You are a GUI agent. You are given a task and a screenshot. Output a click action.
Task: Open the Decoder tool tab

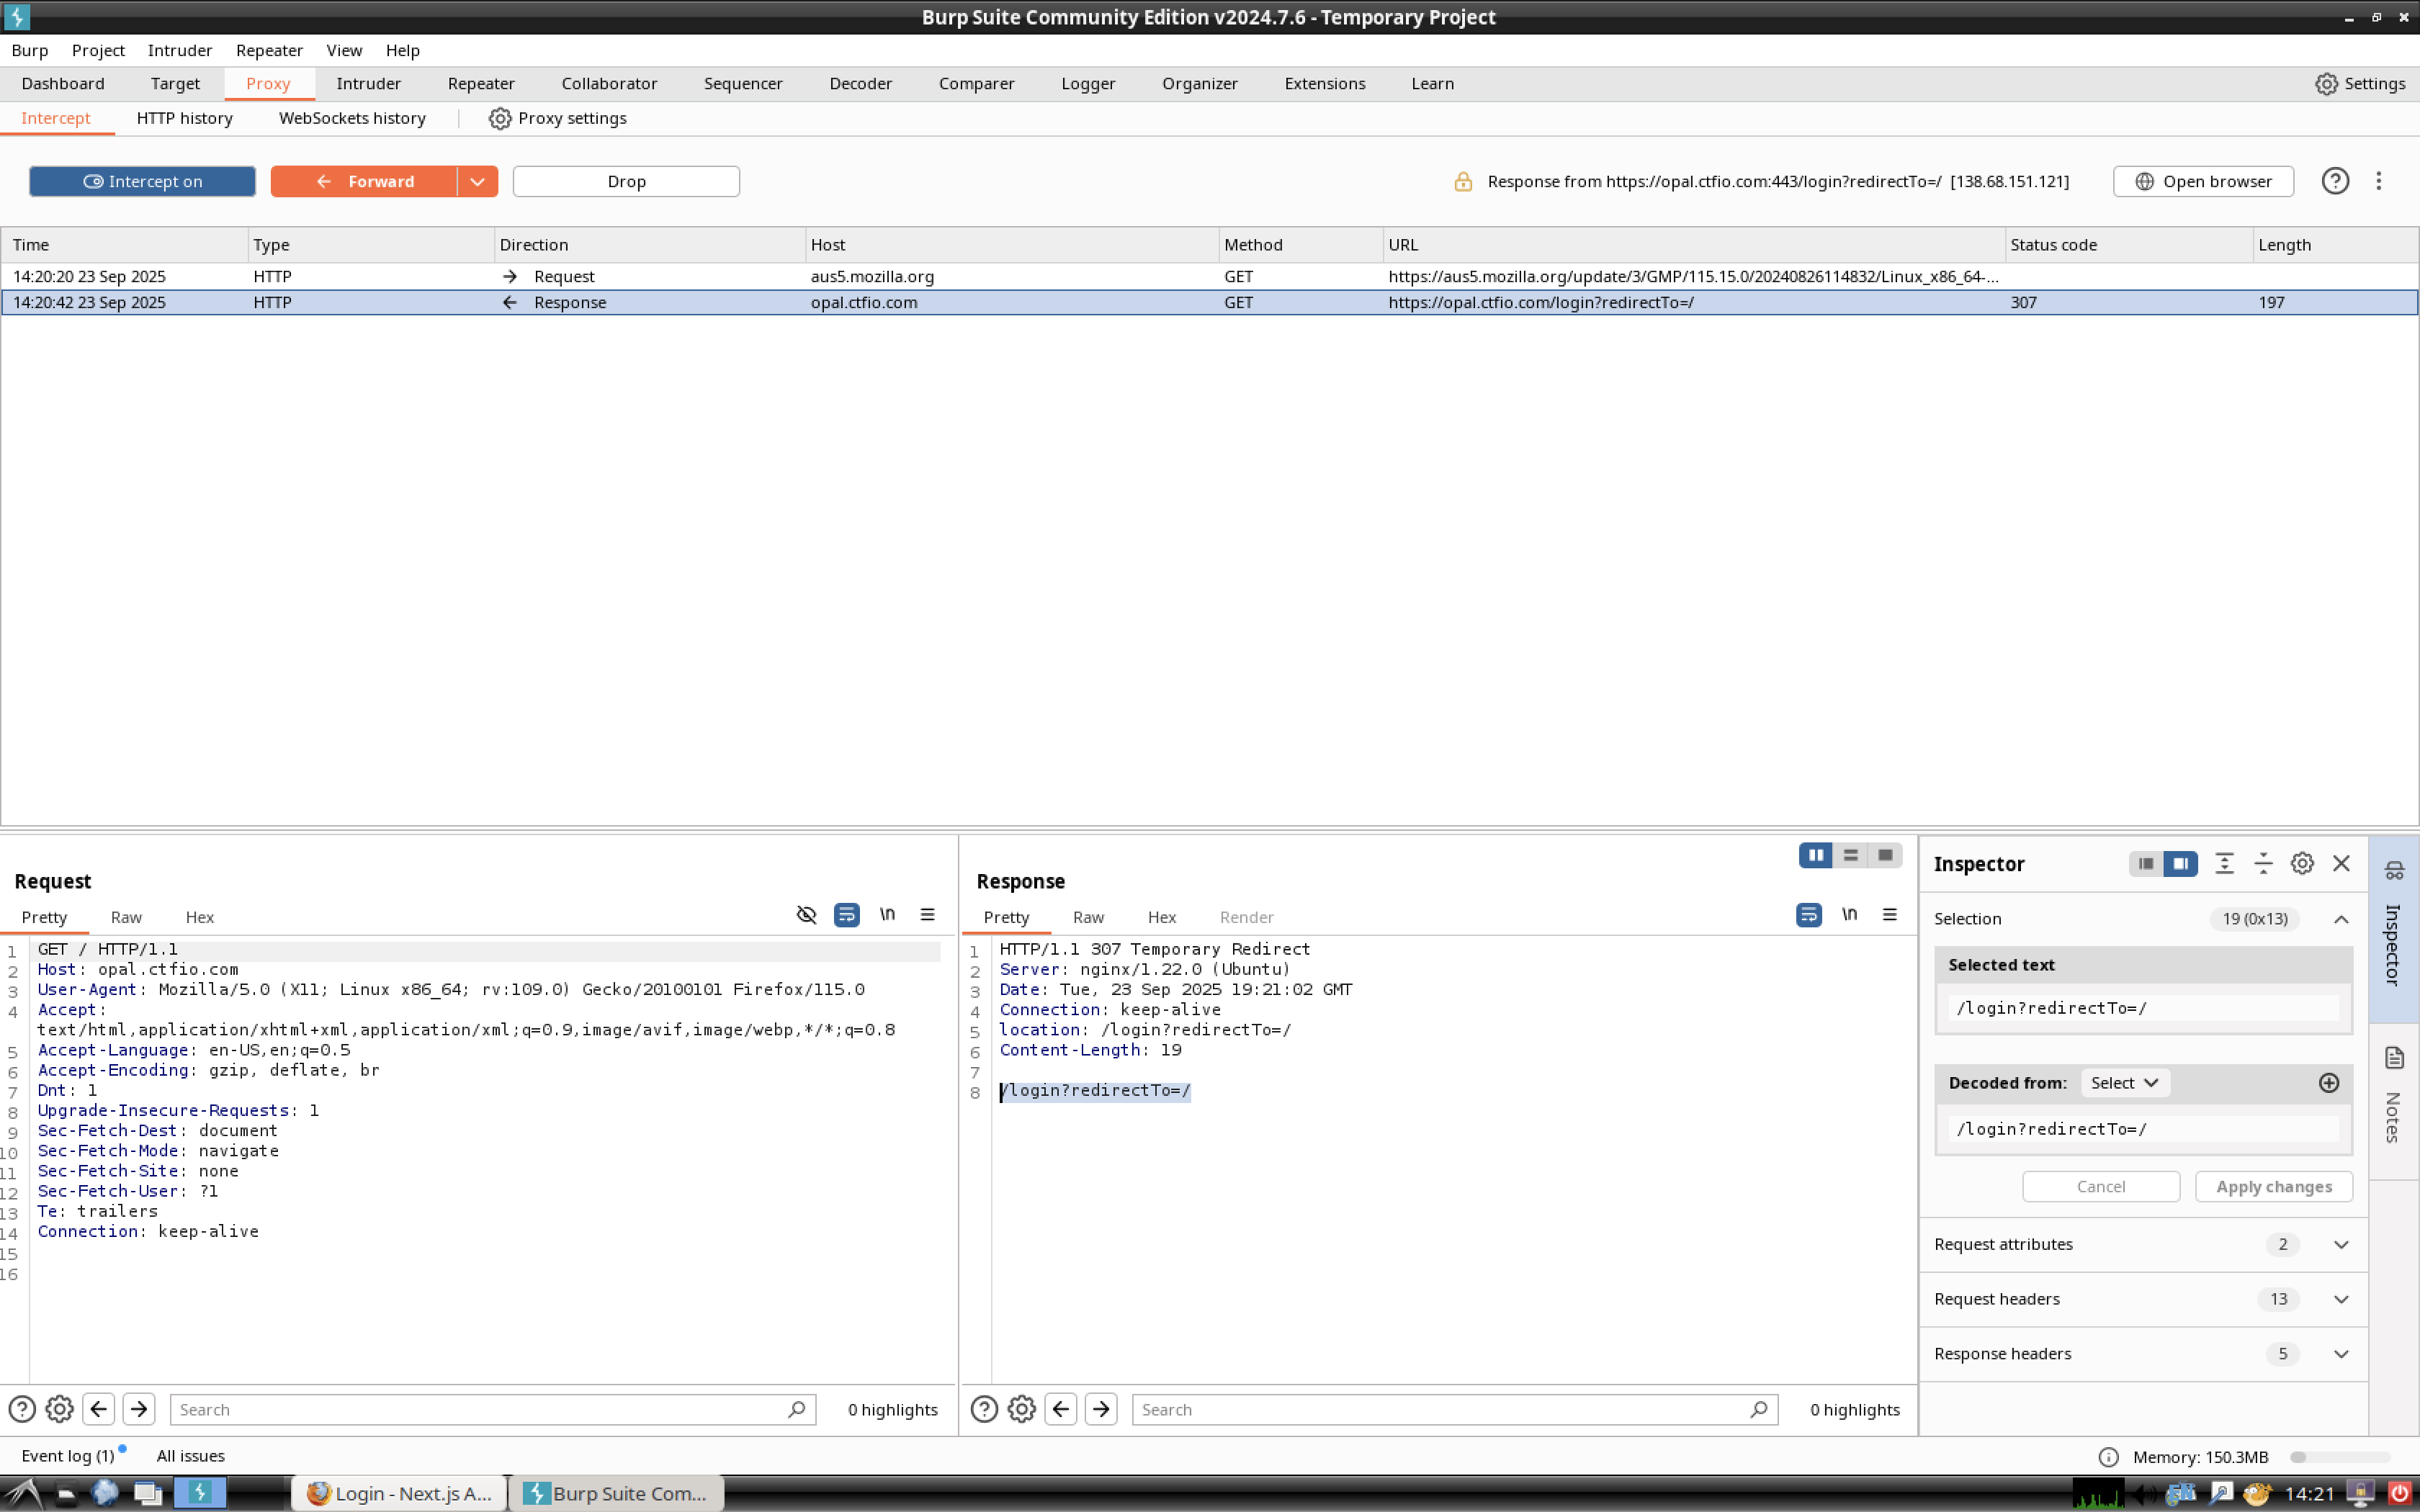tap(860, 84)
